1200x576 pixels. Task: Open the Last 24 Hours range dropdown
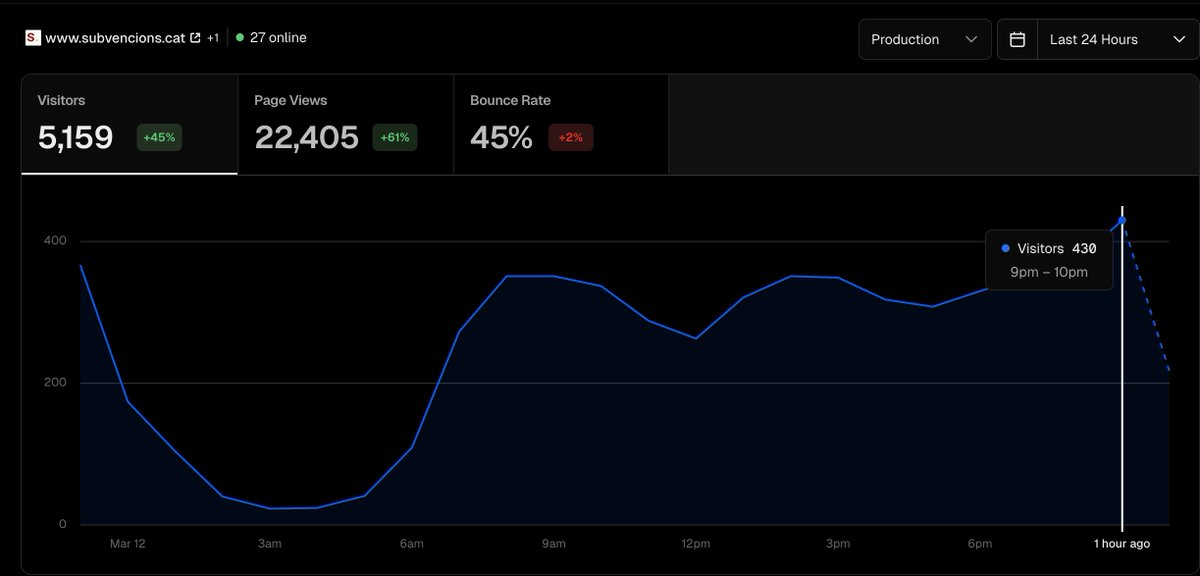pyautogui.click(x=1118, y=39)
